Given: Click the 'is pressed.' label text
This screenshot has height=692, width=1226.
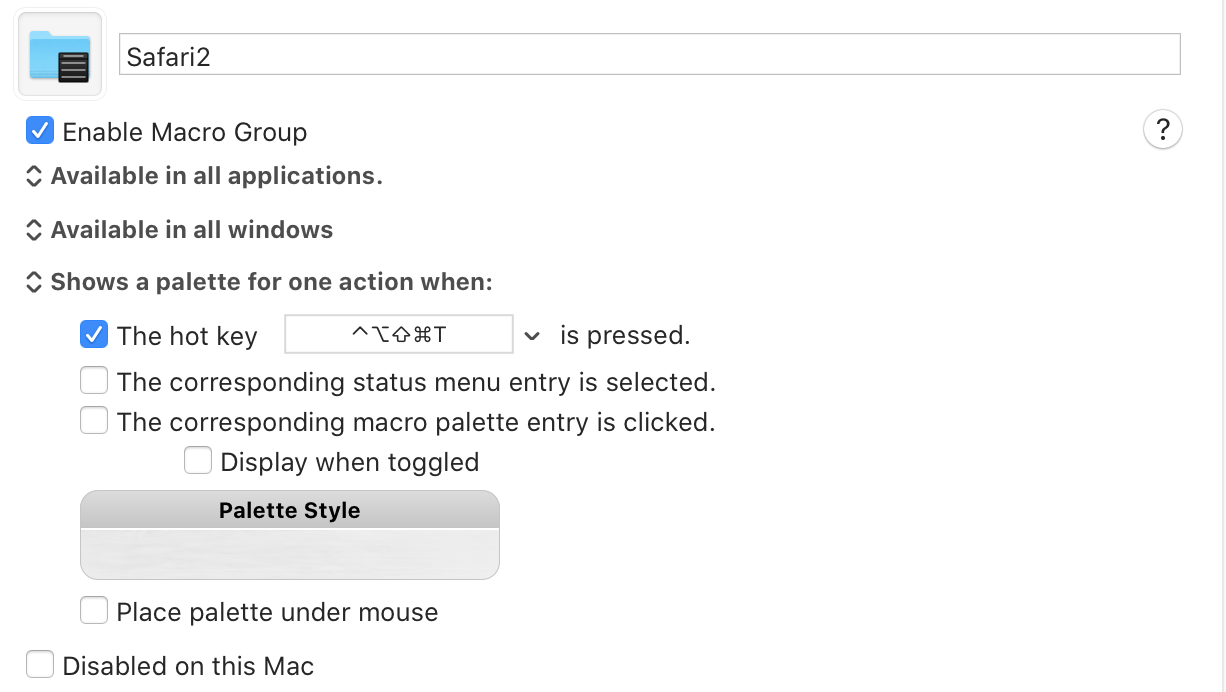Looking at the screenshot, I should (x=625, y=335).
